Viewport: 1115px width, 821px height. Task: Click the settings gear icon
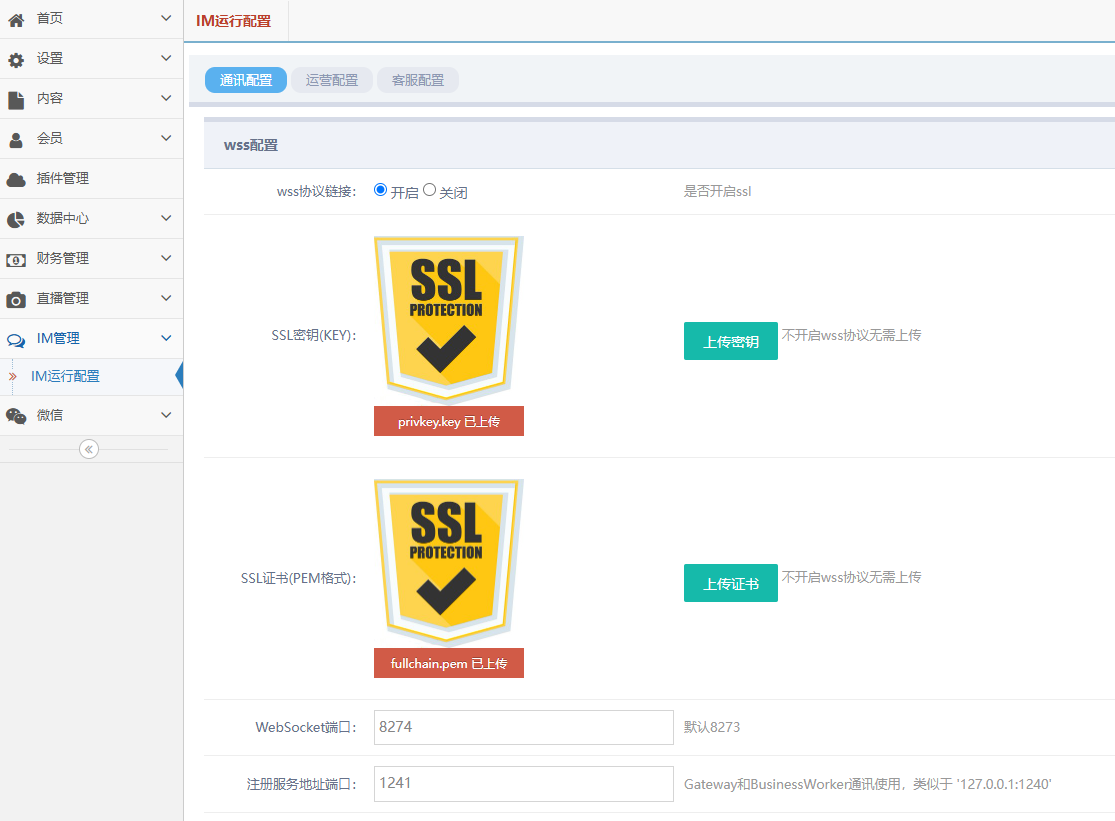[x=16, y=60]
